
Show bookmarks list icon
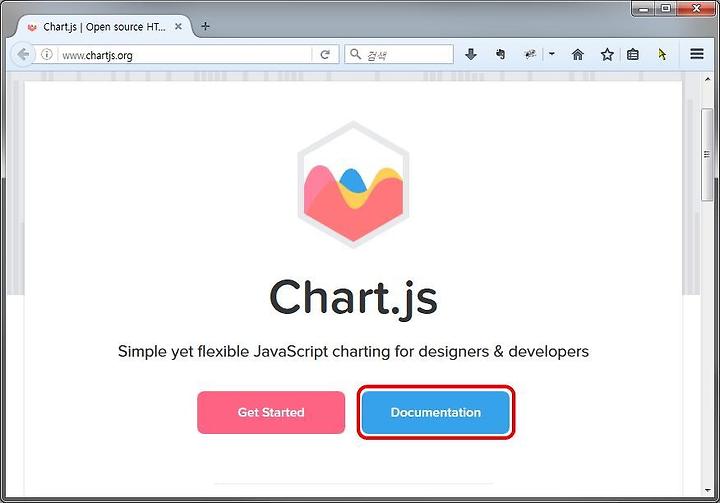click(x=633, y=55)
